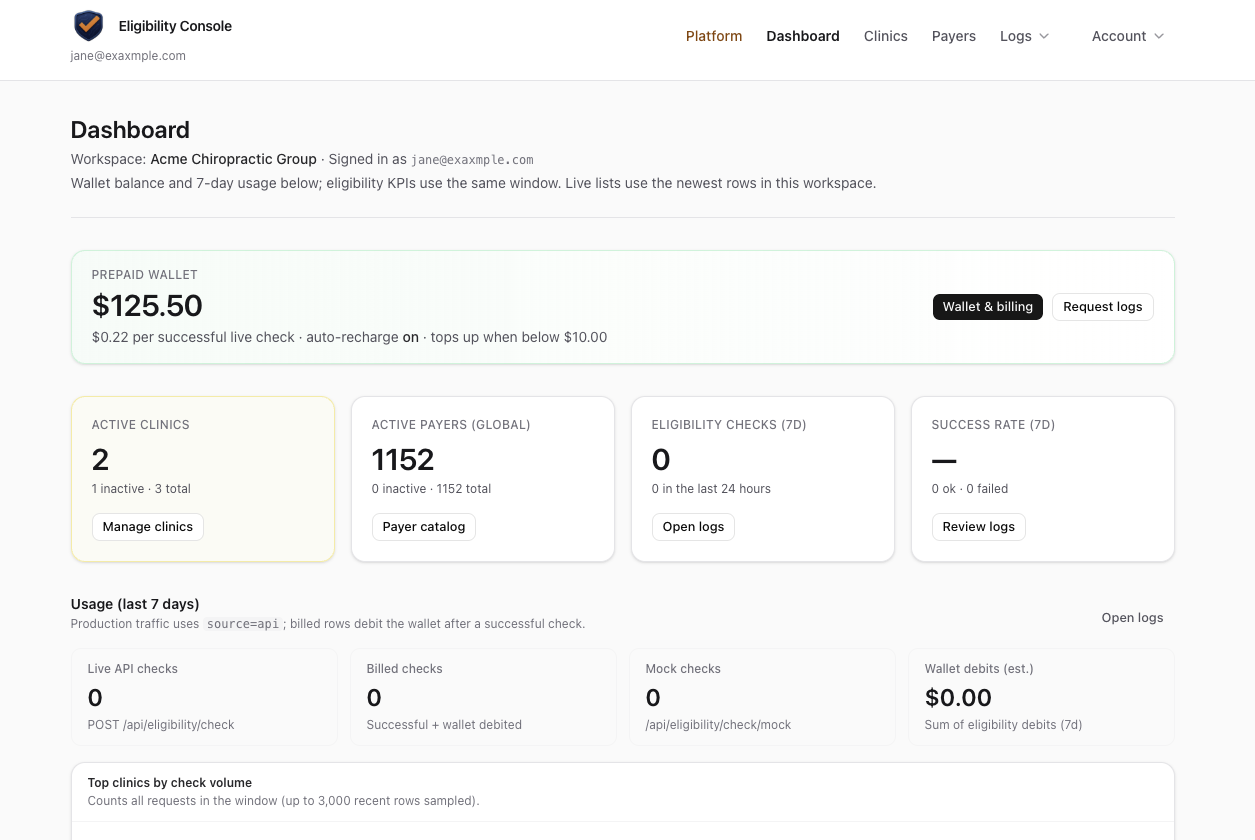Click the $125.50 wallet balance
1255x840 pixels.
click(x=147, y=305)
